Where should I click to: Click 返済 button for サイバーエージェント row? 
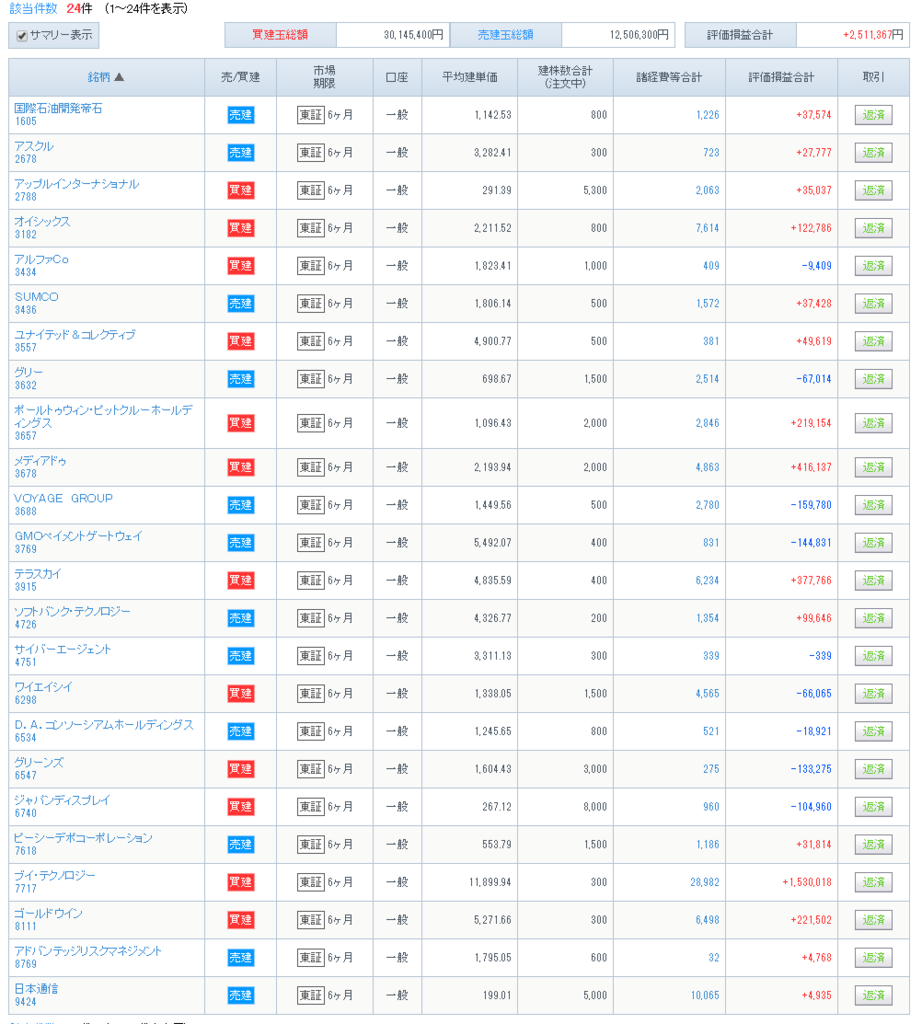point(873,656)
